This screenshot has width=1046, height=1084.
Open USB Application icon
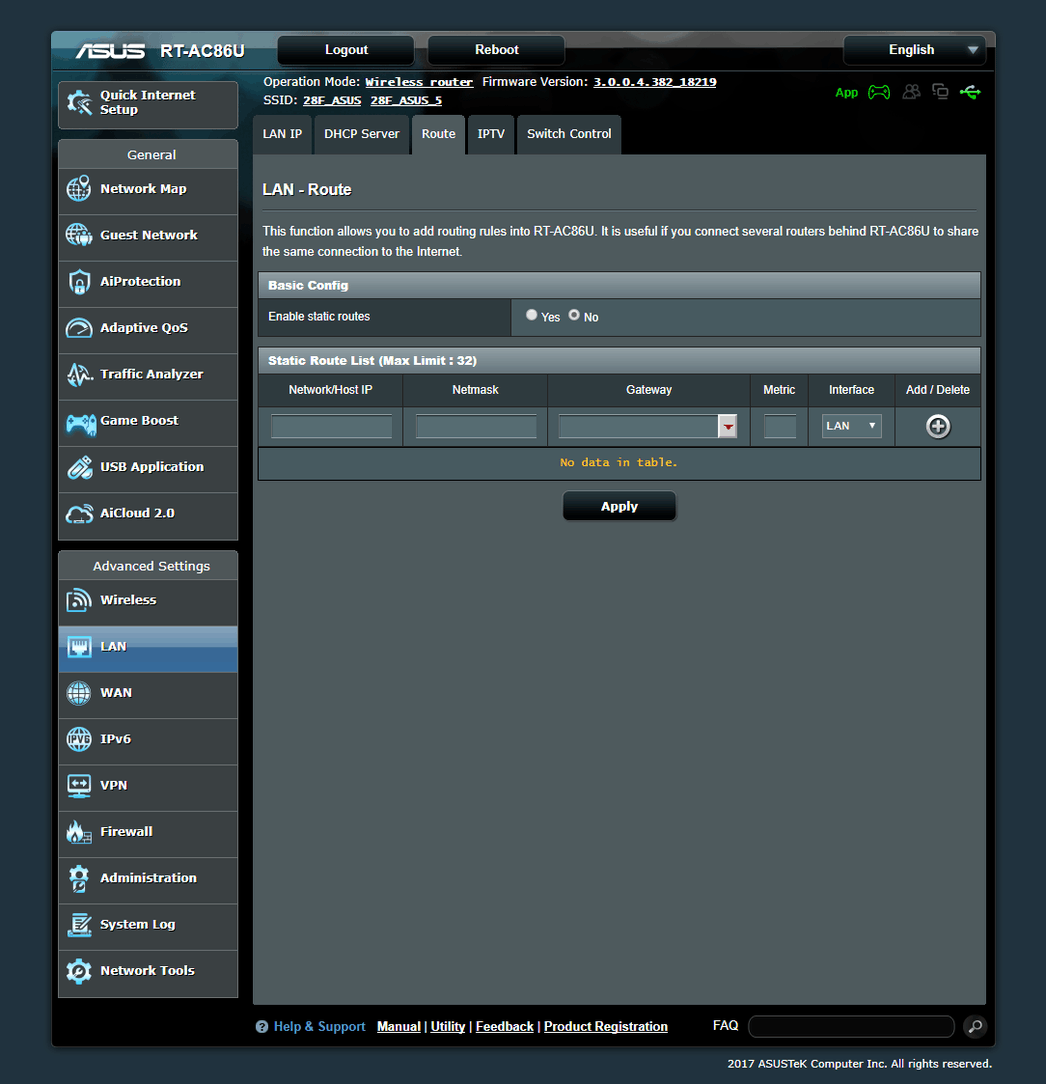click(79, 467)
